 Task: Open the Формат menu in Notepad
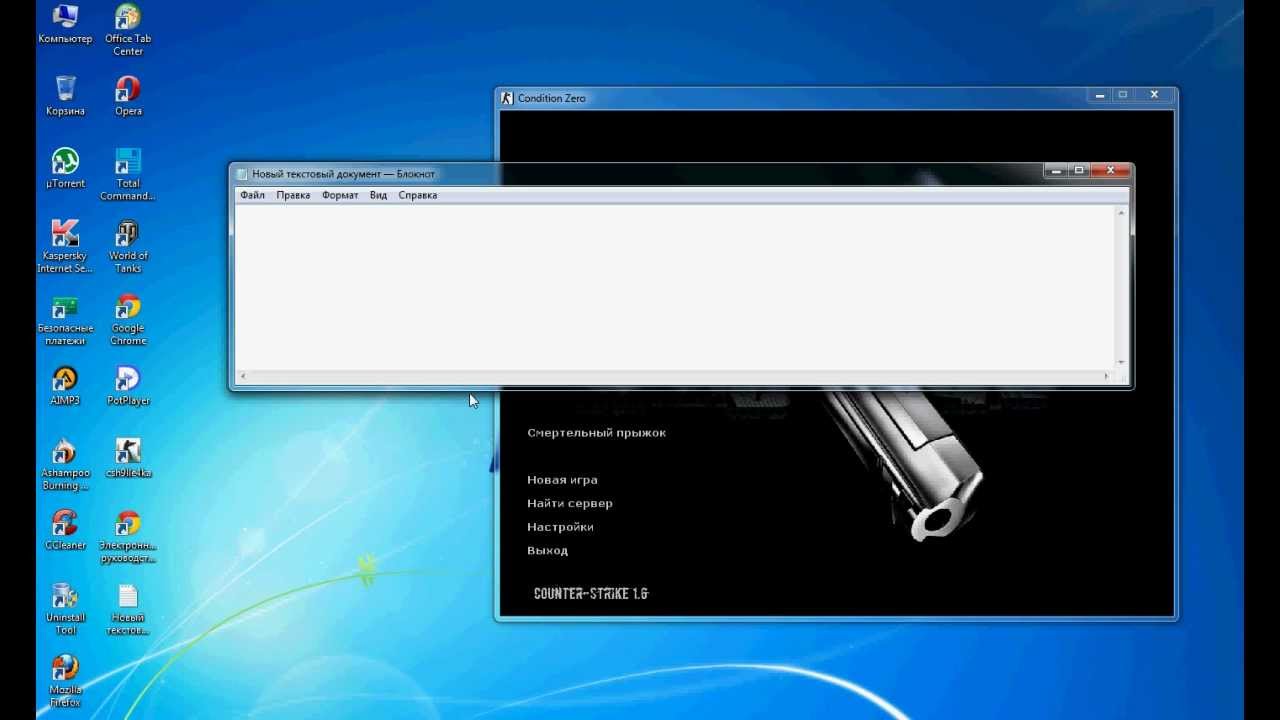tap(340, 195)
